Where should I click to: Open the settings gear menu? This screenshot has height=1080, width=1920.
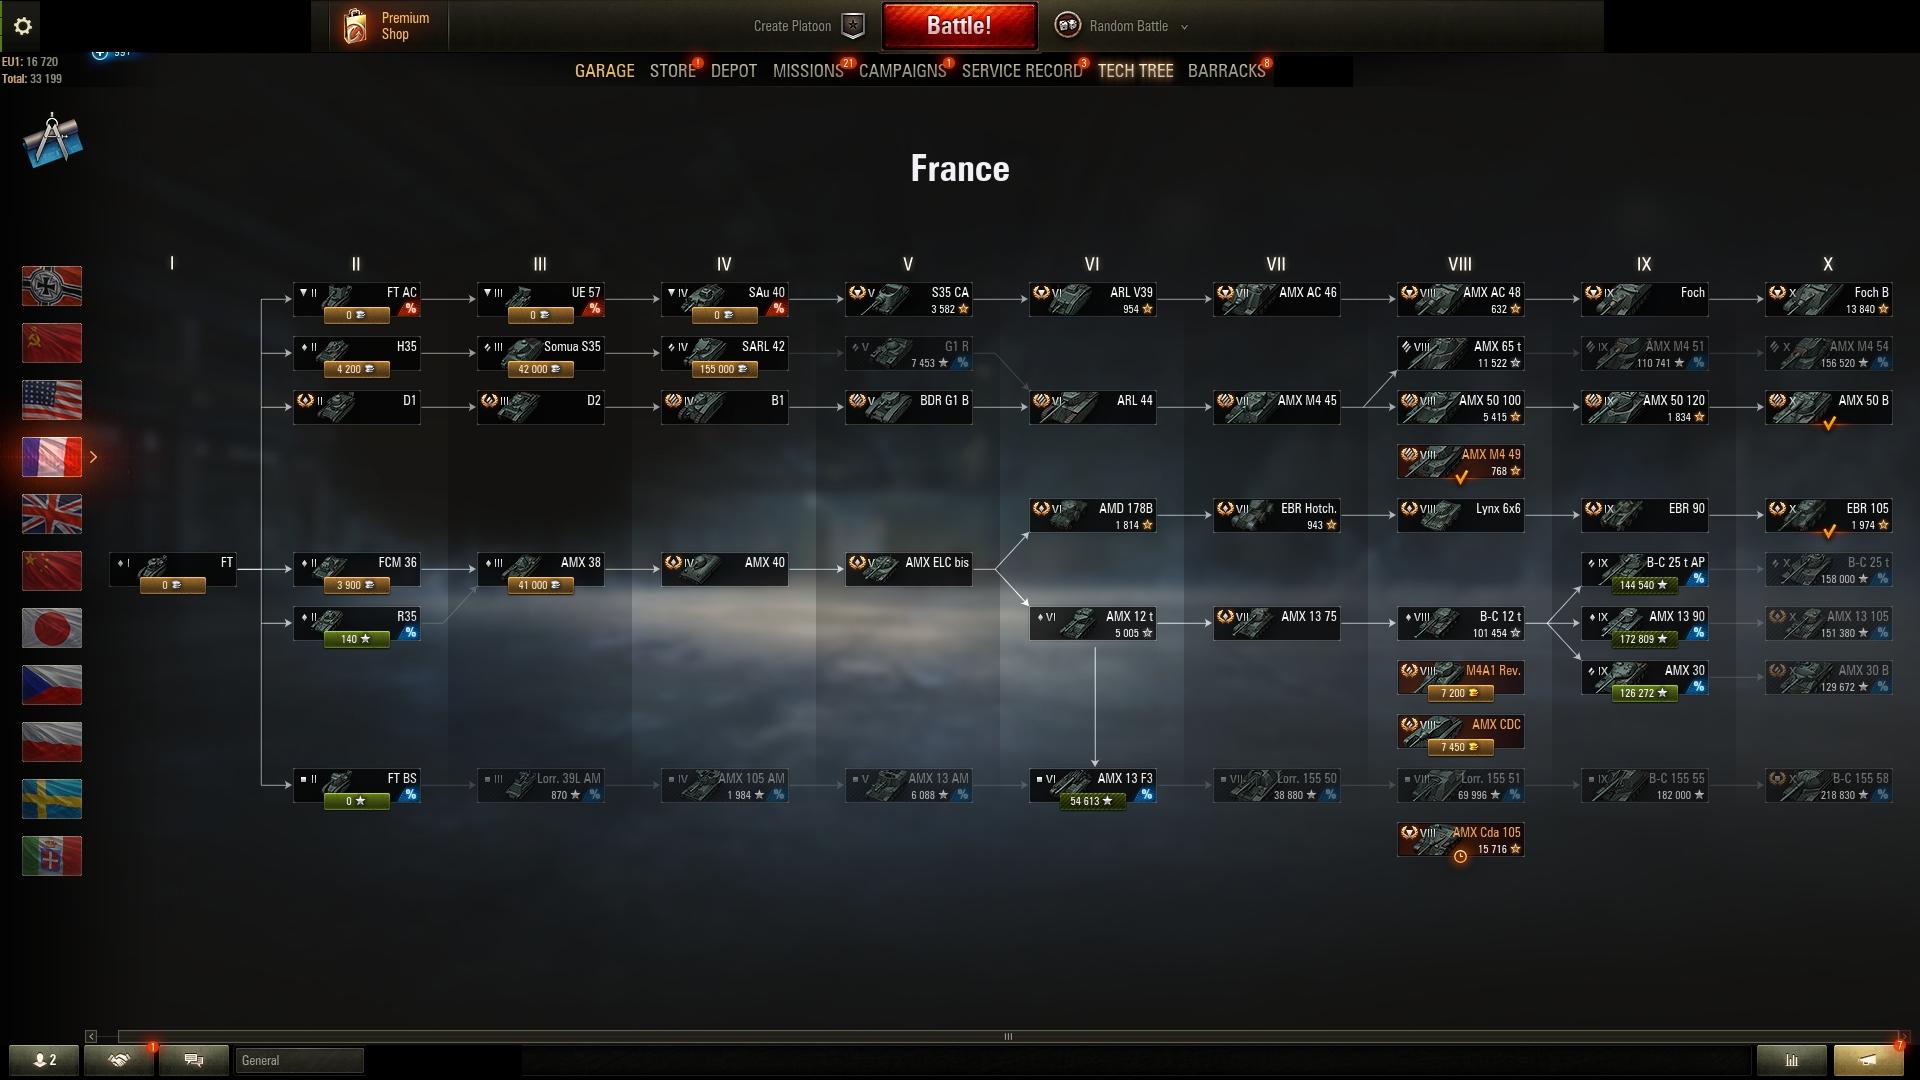tap(23, 26)
